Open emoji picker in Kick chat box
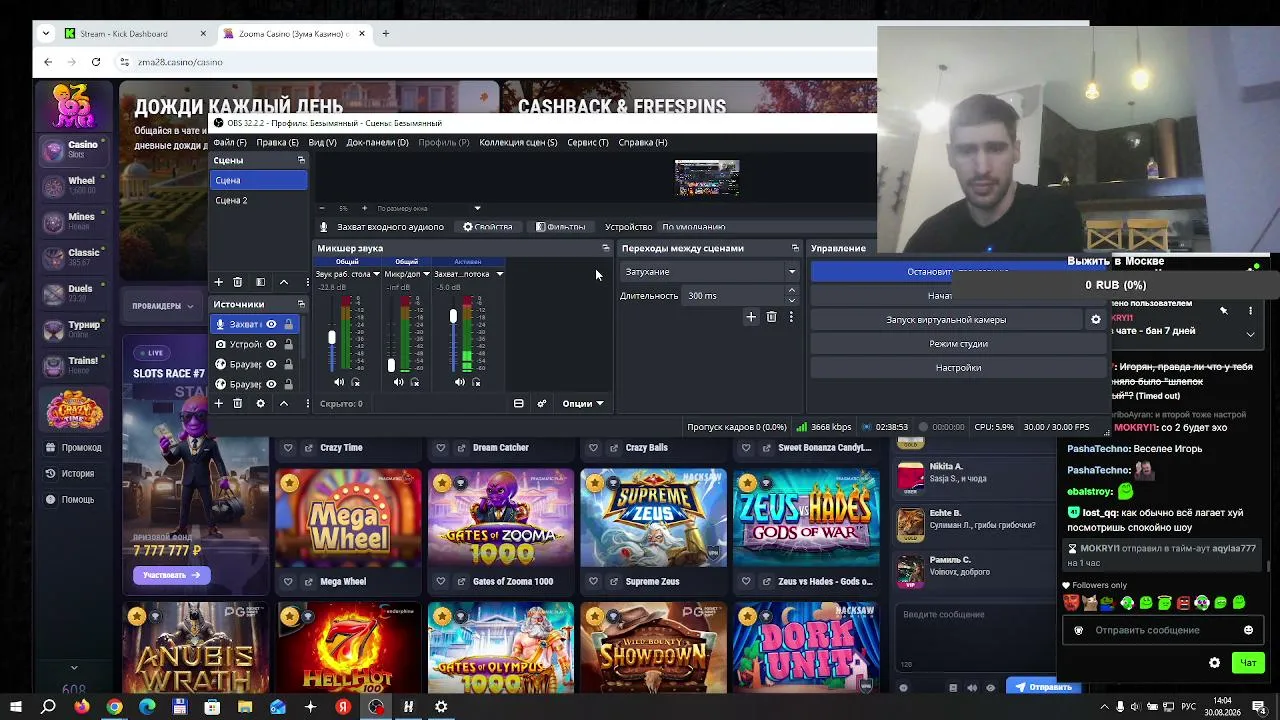The image size is (1280, 720). point(1248,630)
